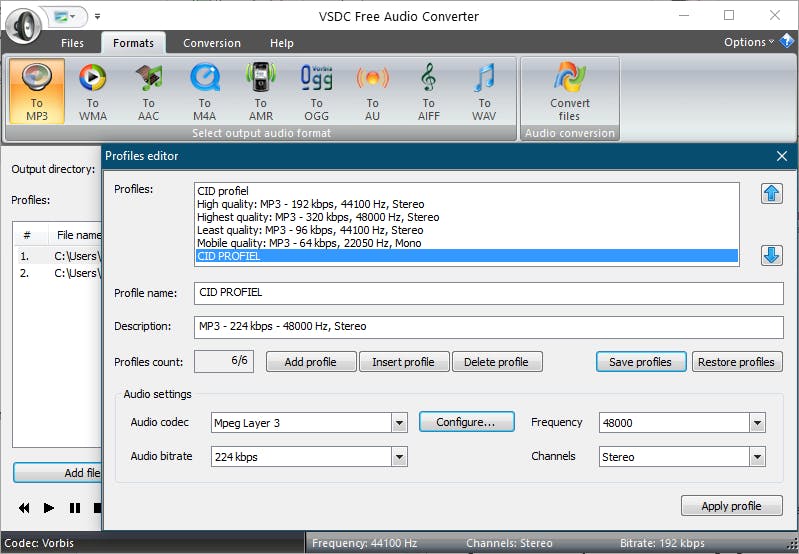This screenshot has height=554, width=799.
Task: Click the Delete profile button
Action: click(x=496, y=362)
